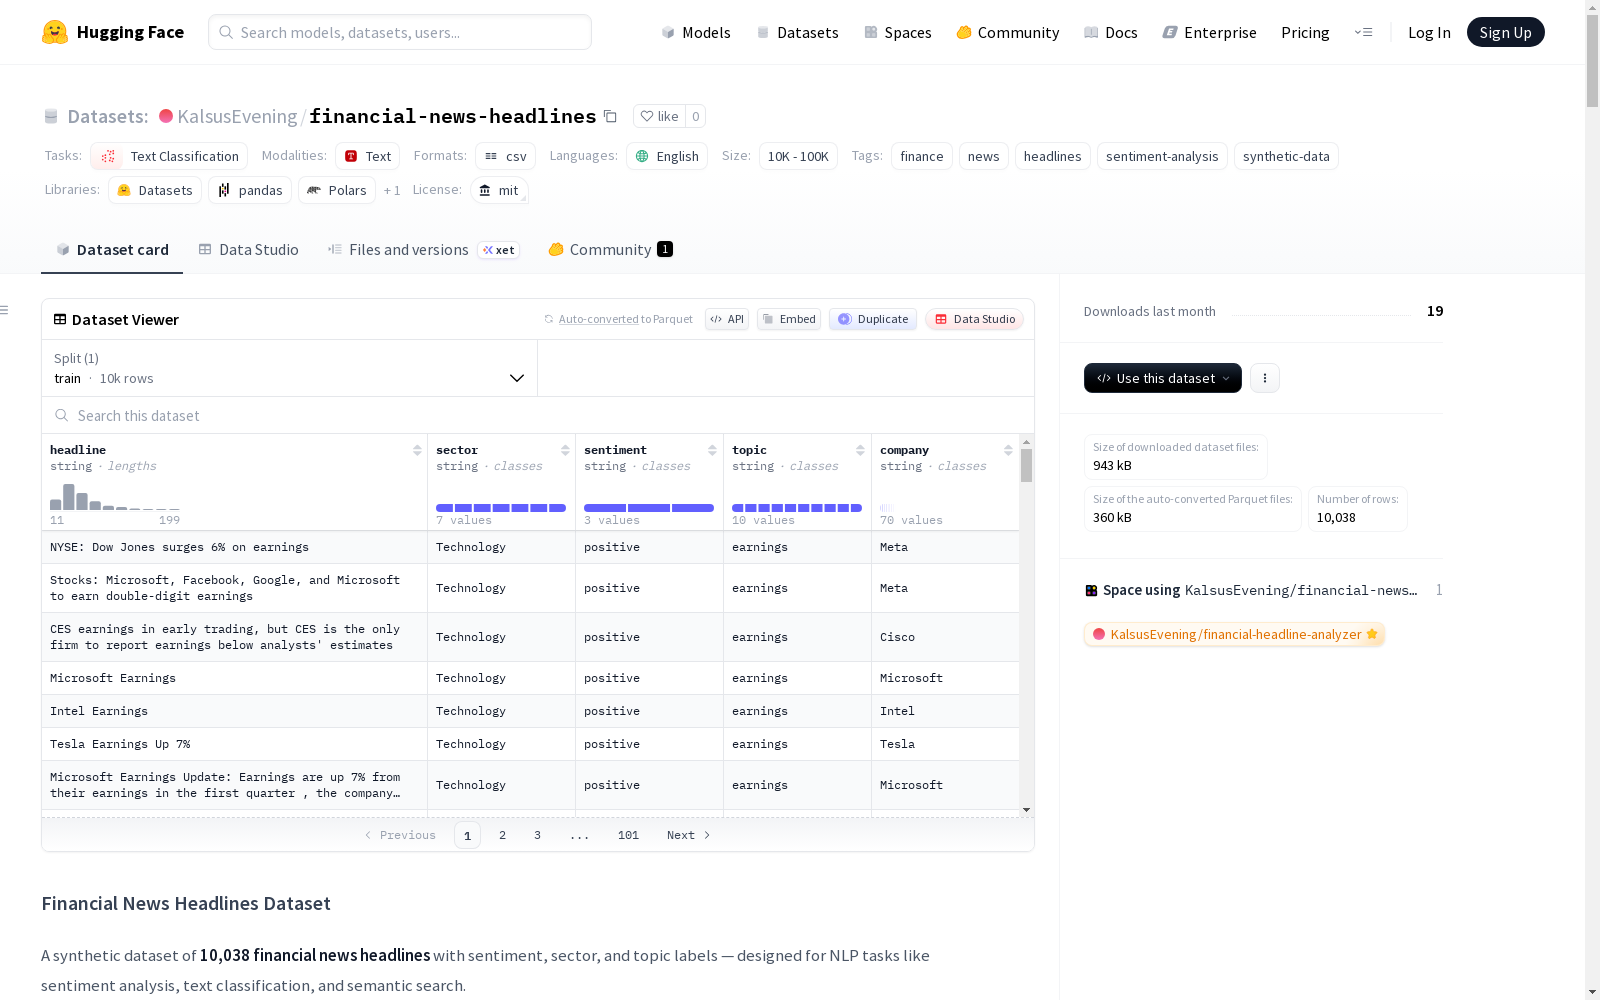1600x1000 pixels.
Task: Expand the Split train dropdown
Action: tap(289, 368)
